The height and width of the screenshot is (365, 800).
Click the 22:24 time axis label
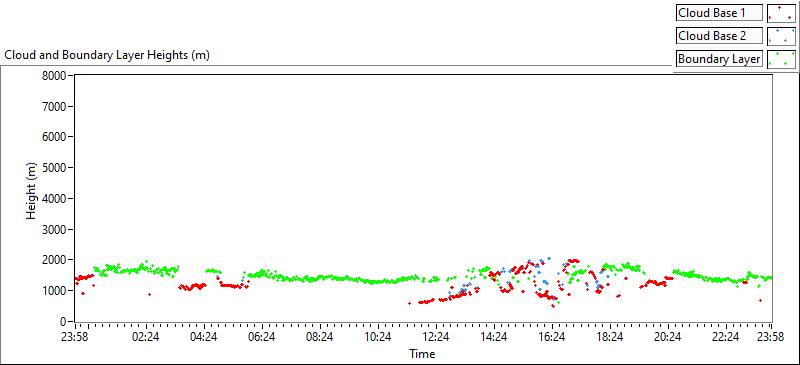[726, 337]
